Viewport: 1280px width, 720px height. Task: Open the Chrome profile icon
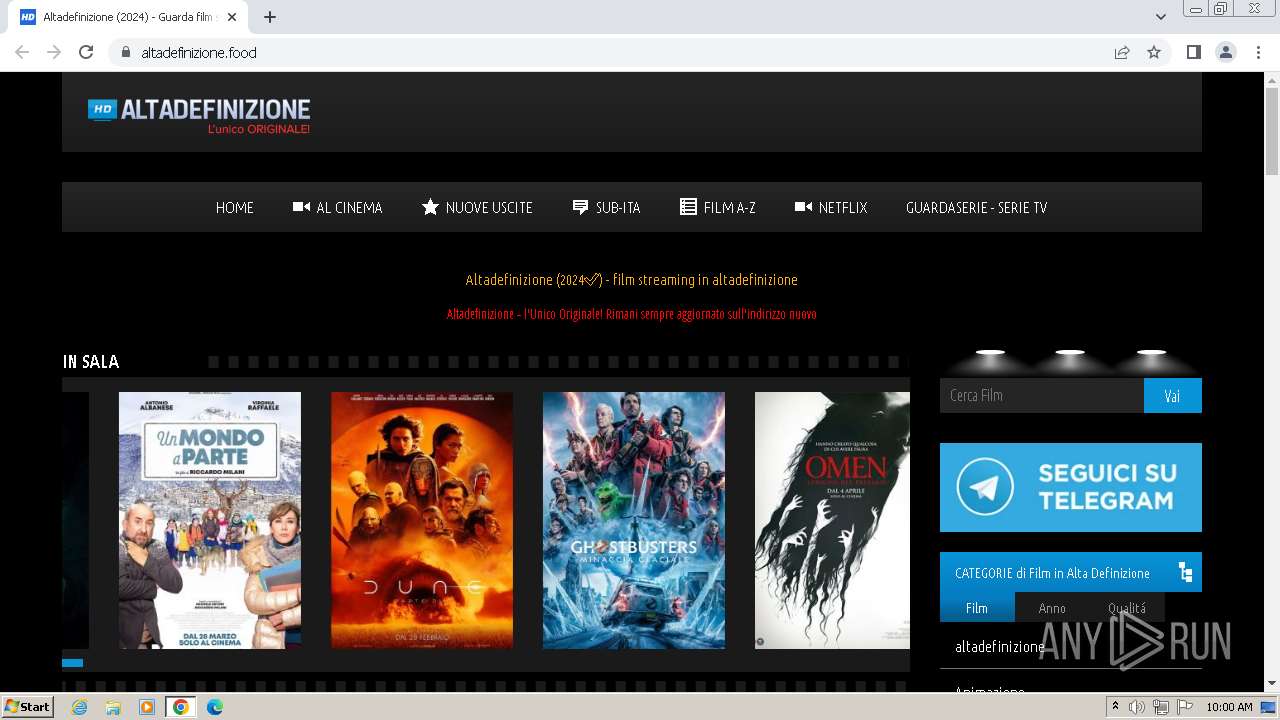(x=1226, y=52)
